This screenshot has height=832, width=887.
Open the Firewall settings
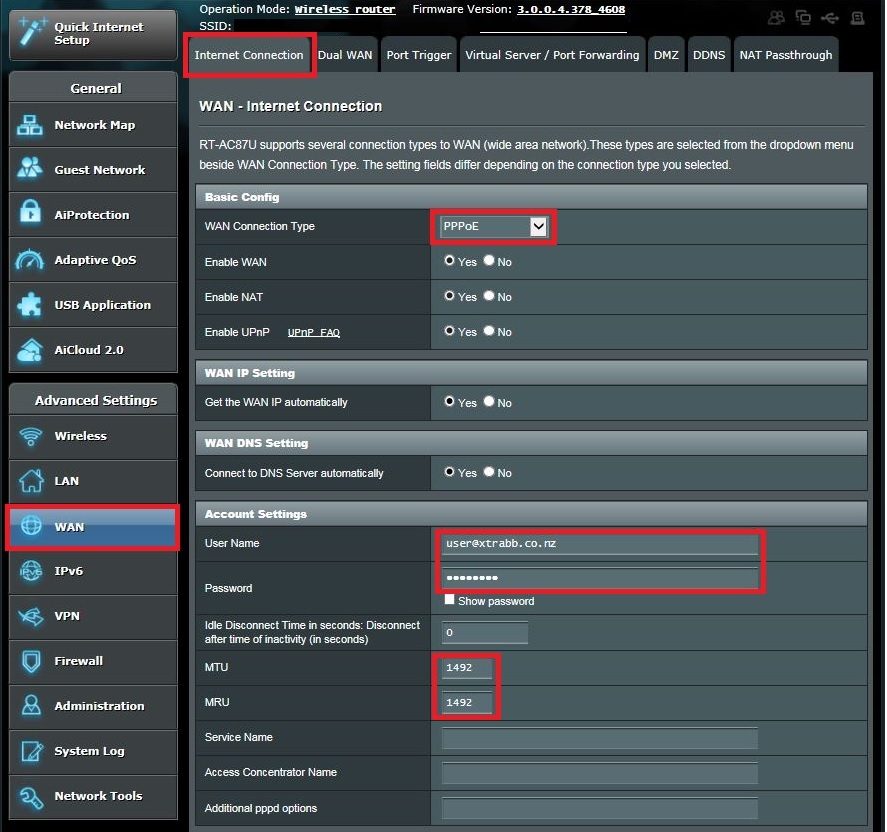click(x=92, y=661)
